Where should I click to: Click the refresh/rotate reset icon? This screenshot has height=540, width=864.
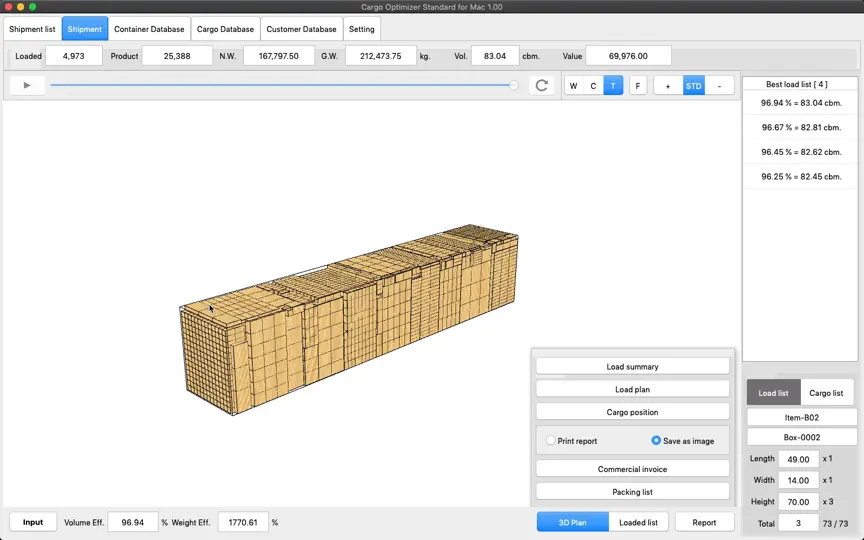click(542, 85)
